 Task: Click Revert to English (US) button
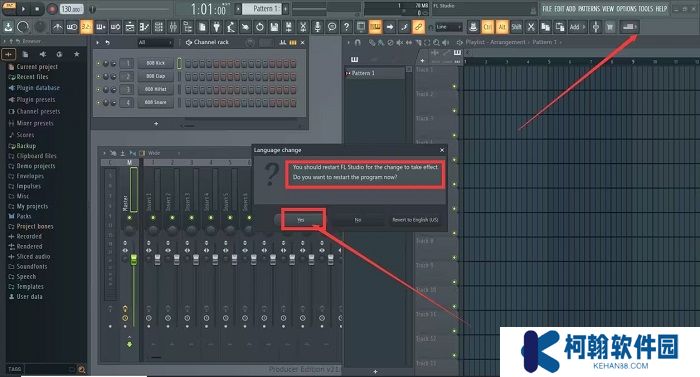tap(415, 220)
